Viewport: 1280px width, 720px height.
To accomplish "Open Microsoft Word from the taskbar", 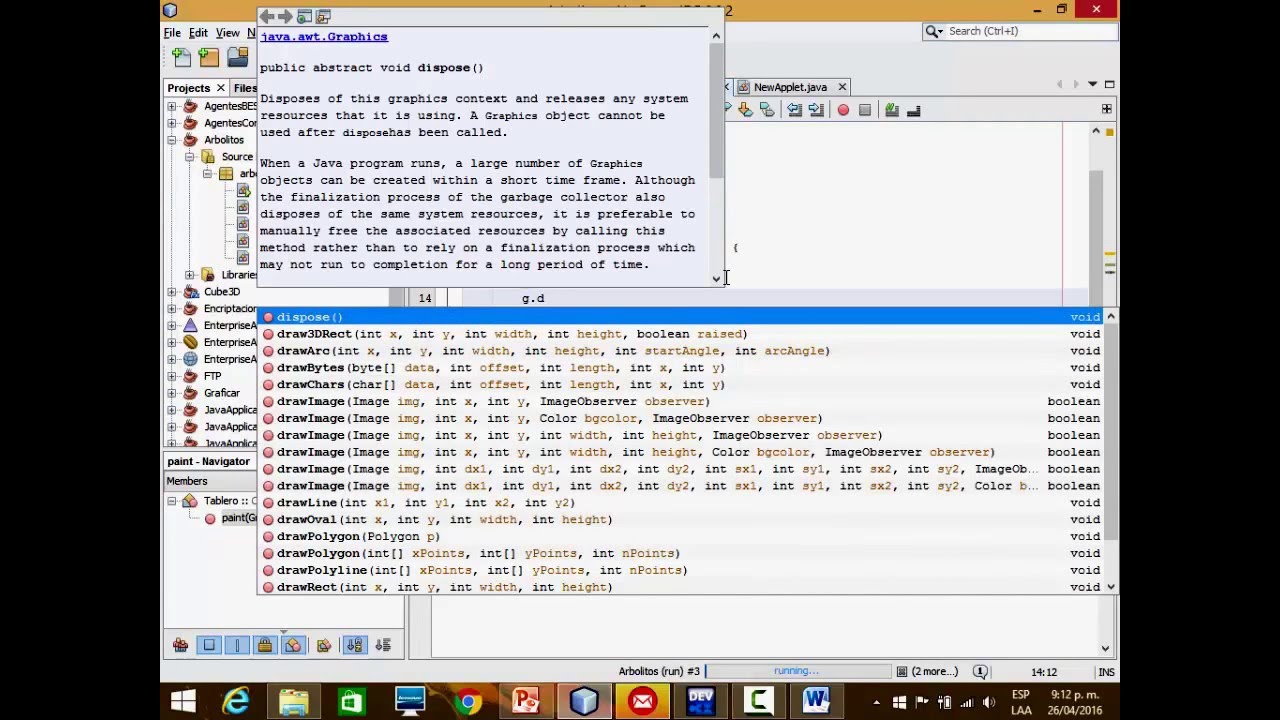I will (815, 701).
